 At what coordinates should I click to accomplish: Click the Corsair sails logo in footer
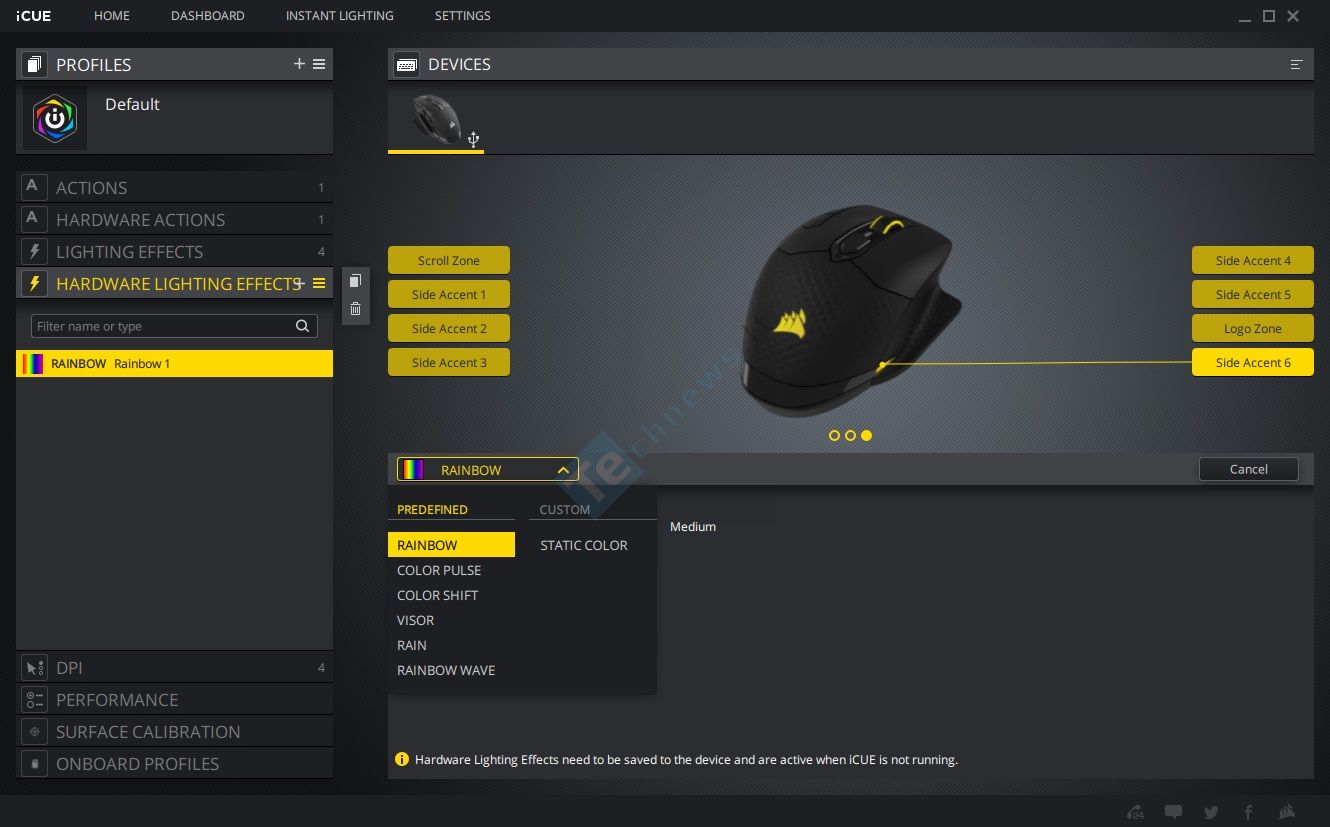[1287, 812]
